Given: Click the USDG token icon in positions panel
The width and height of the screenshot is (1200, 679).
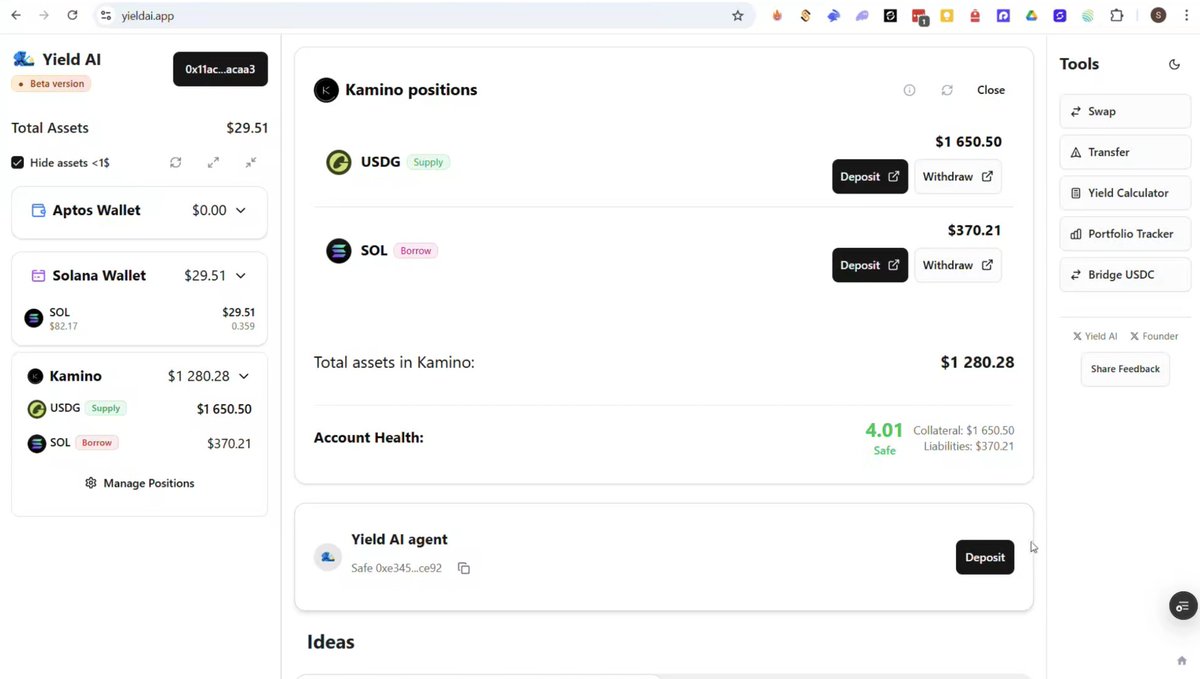Looking at the screenshot, I should [x=339, y=162].
